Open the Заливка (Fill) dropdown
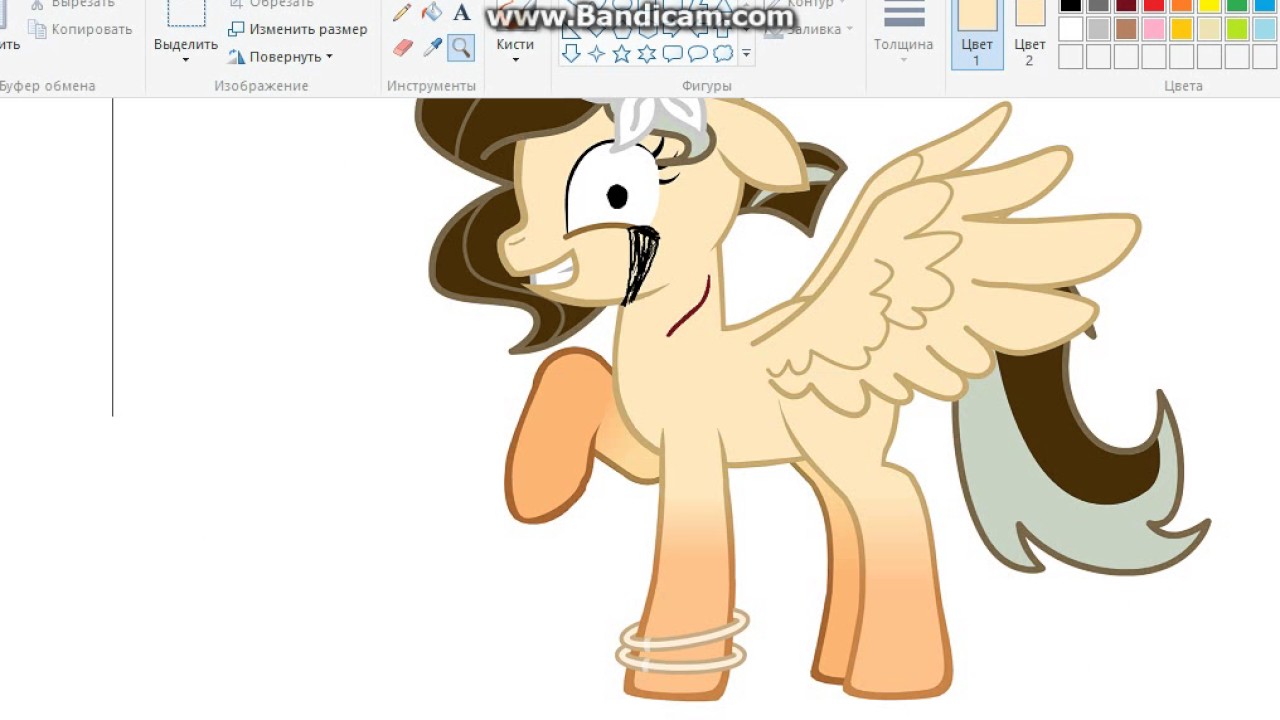The width and height of the screenshot is (1280, 720). click(810, 29)
